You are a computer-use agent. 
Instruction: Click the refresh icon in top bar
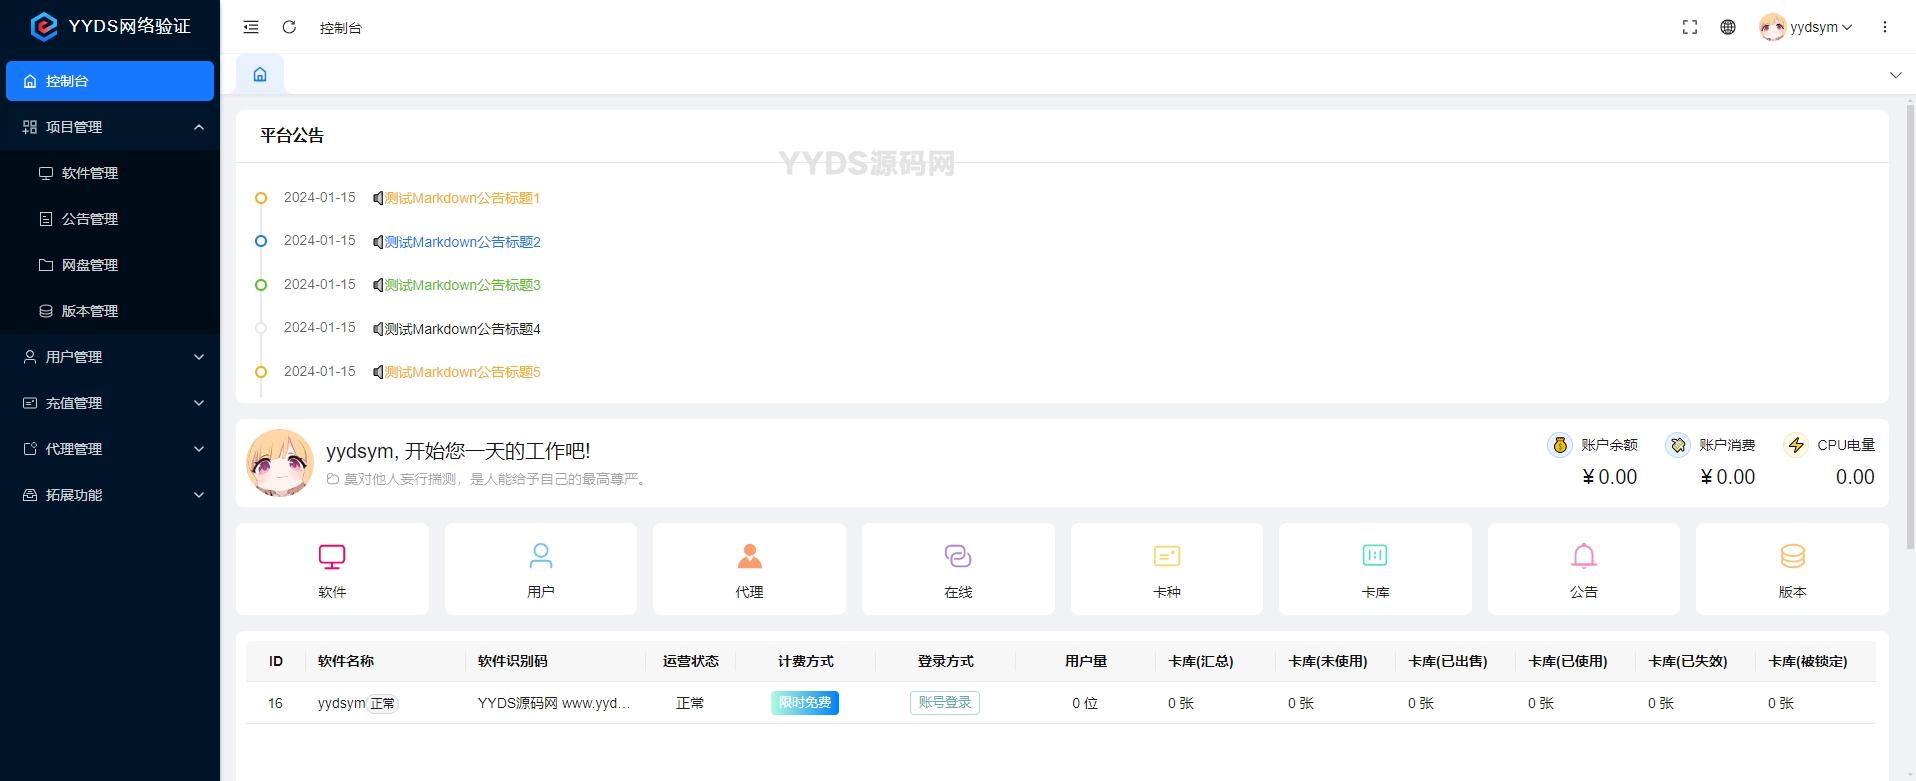(289, 27)
